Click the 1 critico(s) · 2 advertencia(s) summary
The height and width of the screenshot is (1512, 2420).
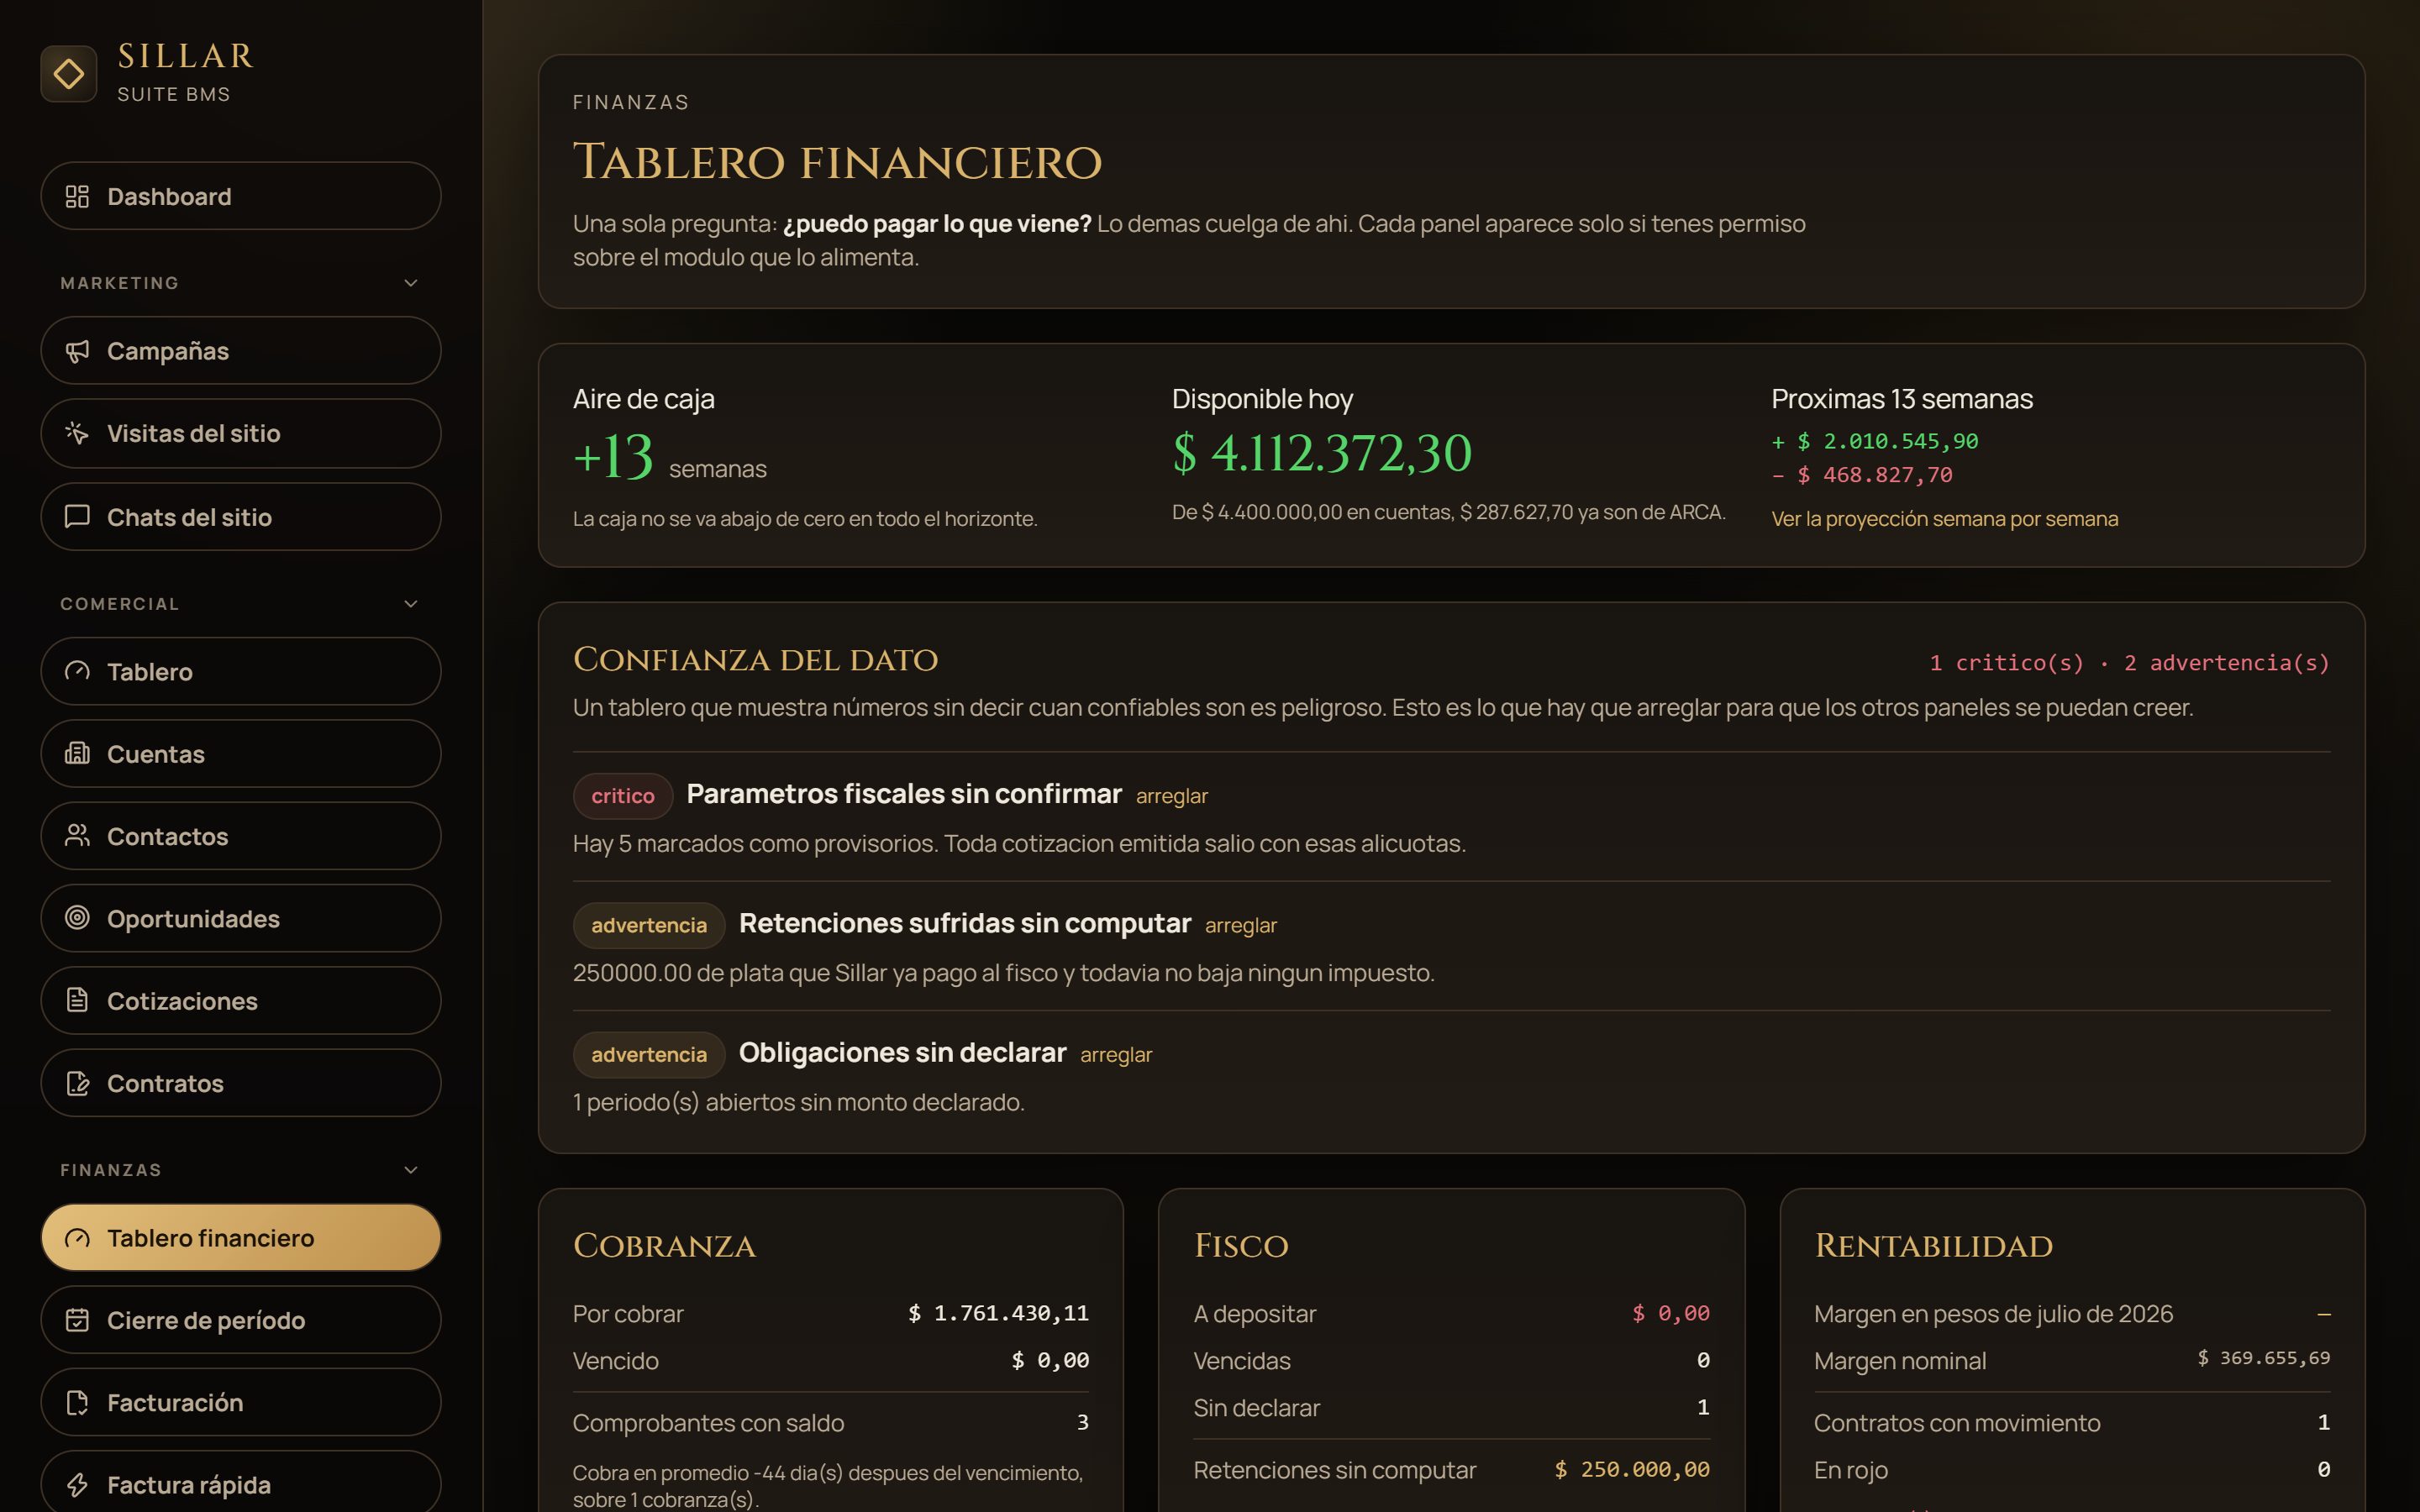[2130, 663]
